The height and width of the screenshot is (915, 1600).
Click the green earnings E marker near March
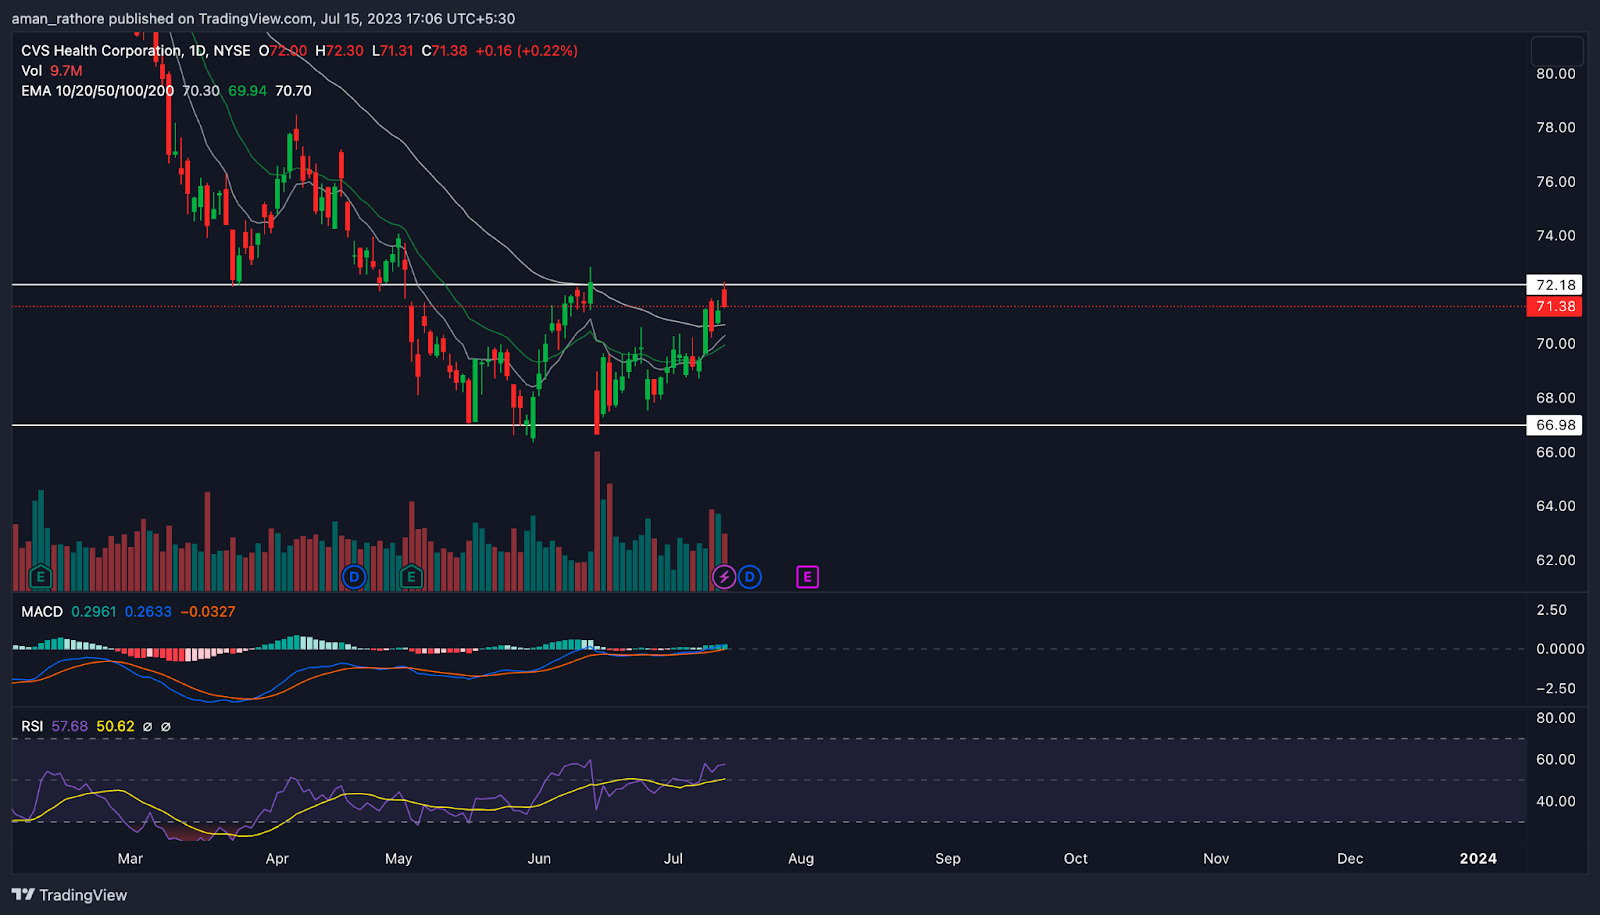[x=40, y=577]
